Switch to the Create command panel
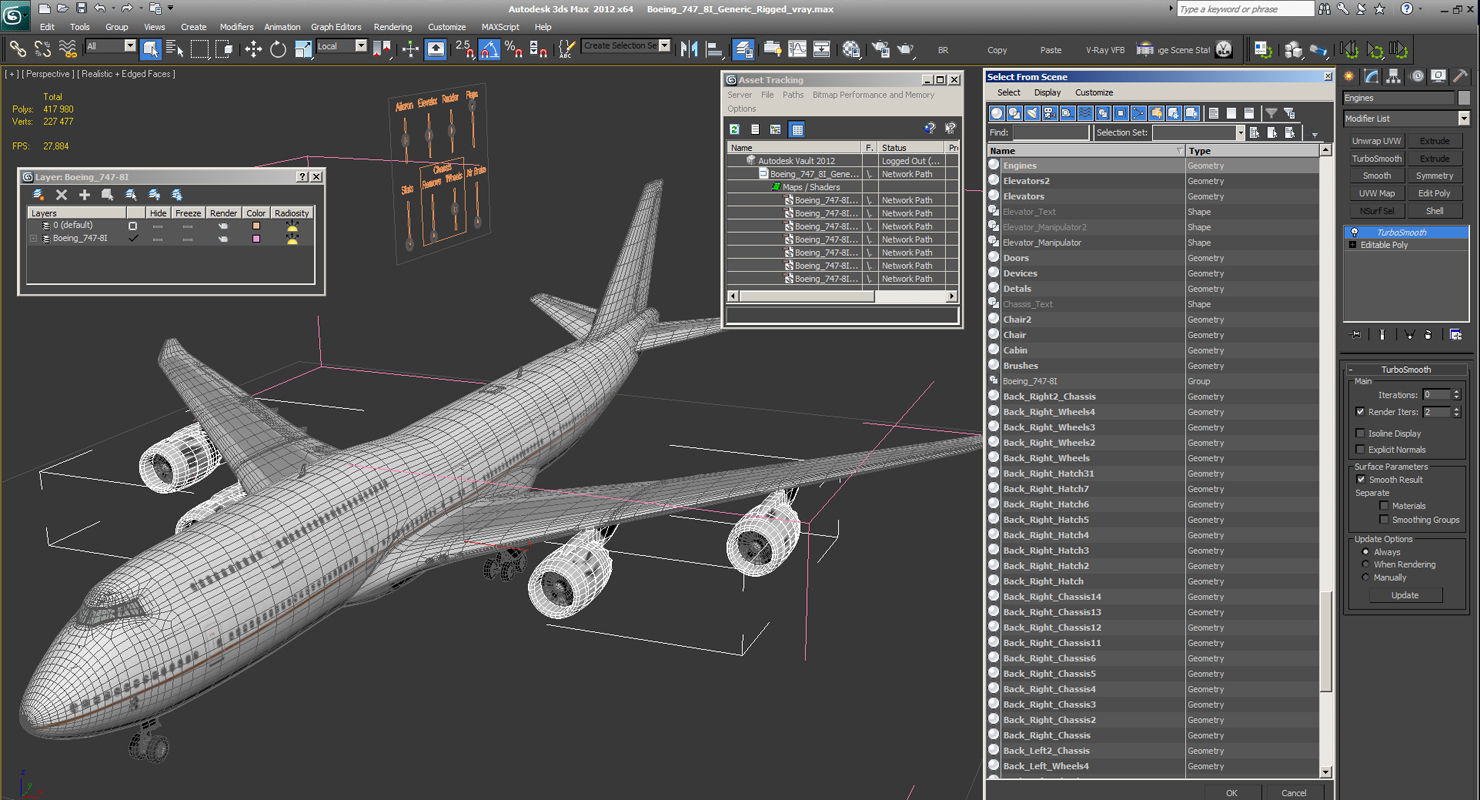Screen dimensions: 1480x800 coord(1350,76)
